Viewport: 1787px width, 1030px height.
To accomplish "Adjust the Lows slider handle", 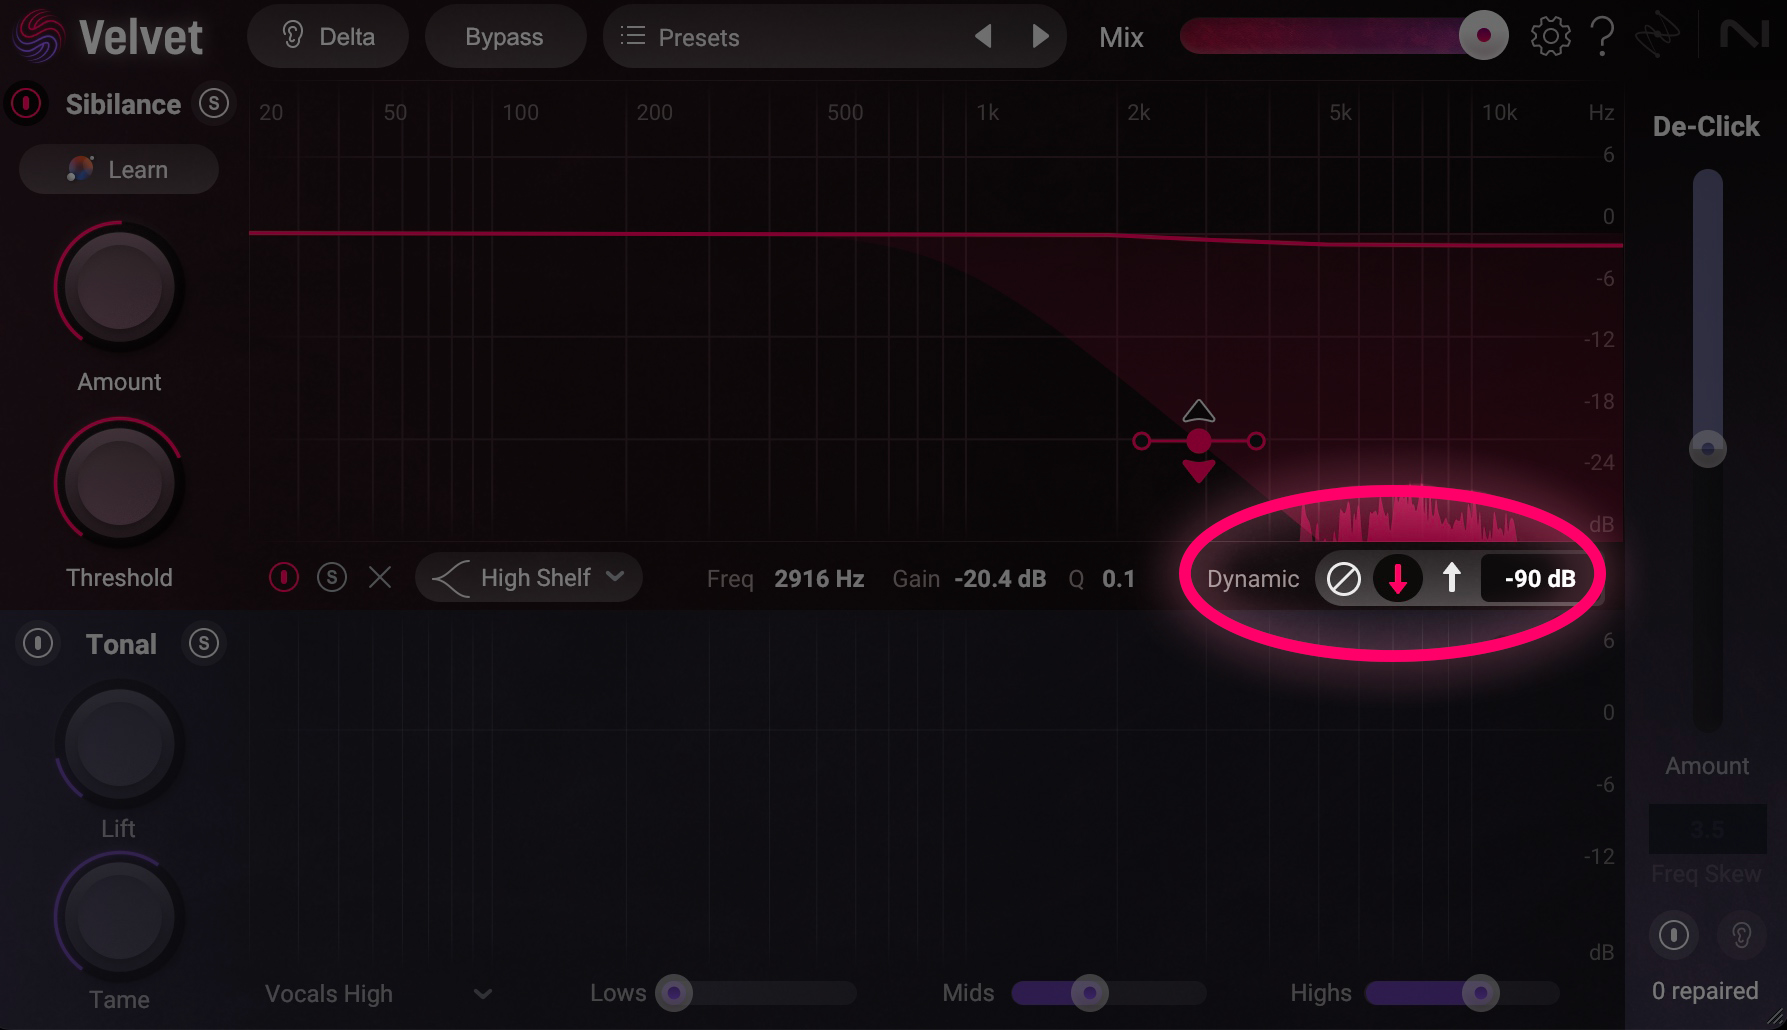I will click(x=674, y=993).
